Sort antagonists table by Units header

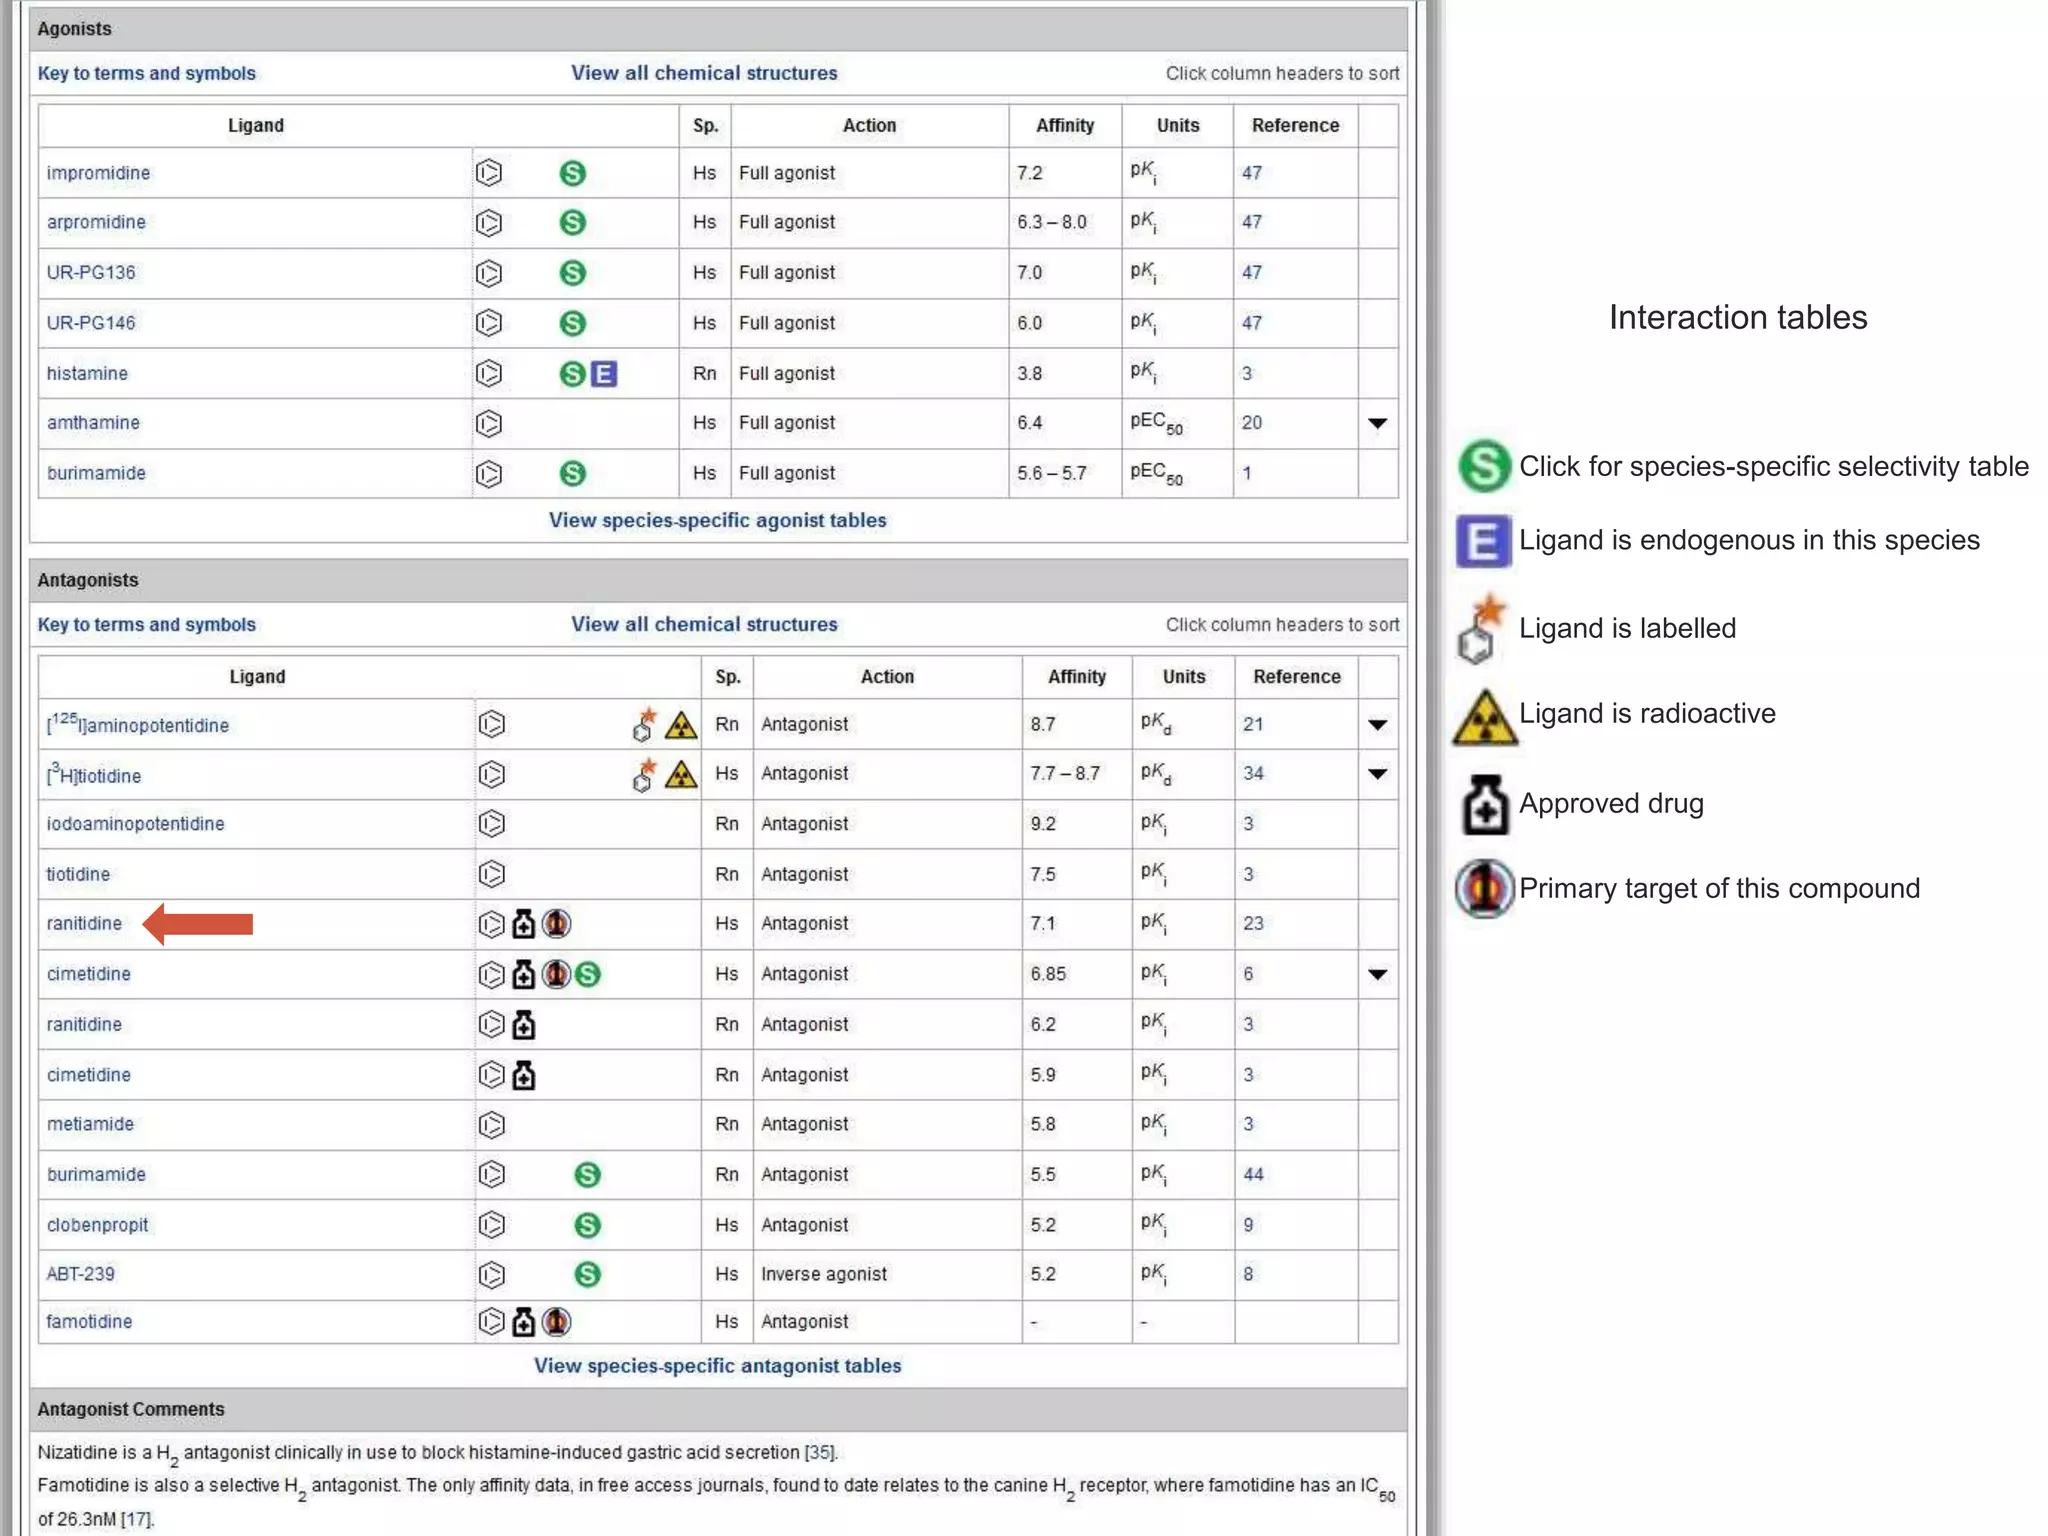click(1184, 677)
